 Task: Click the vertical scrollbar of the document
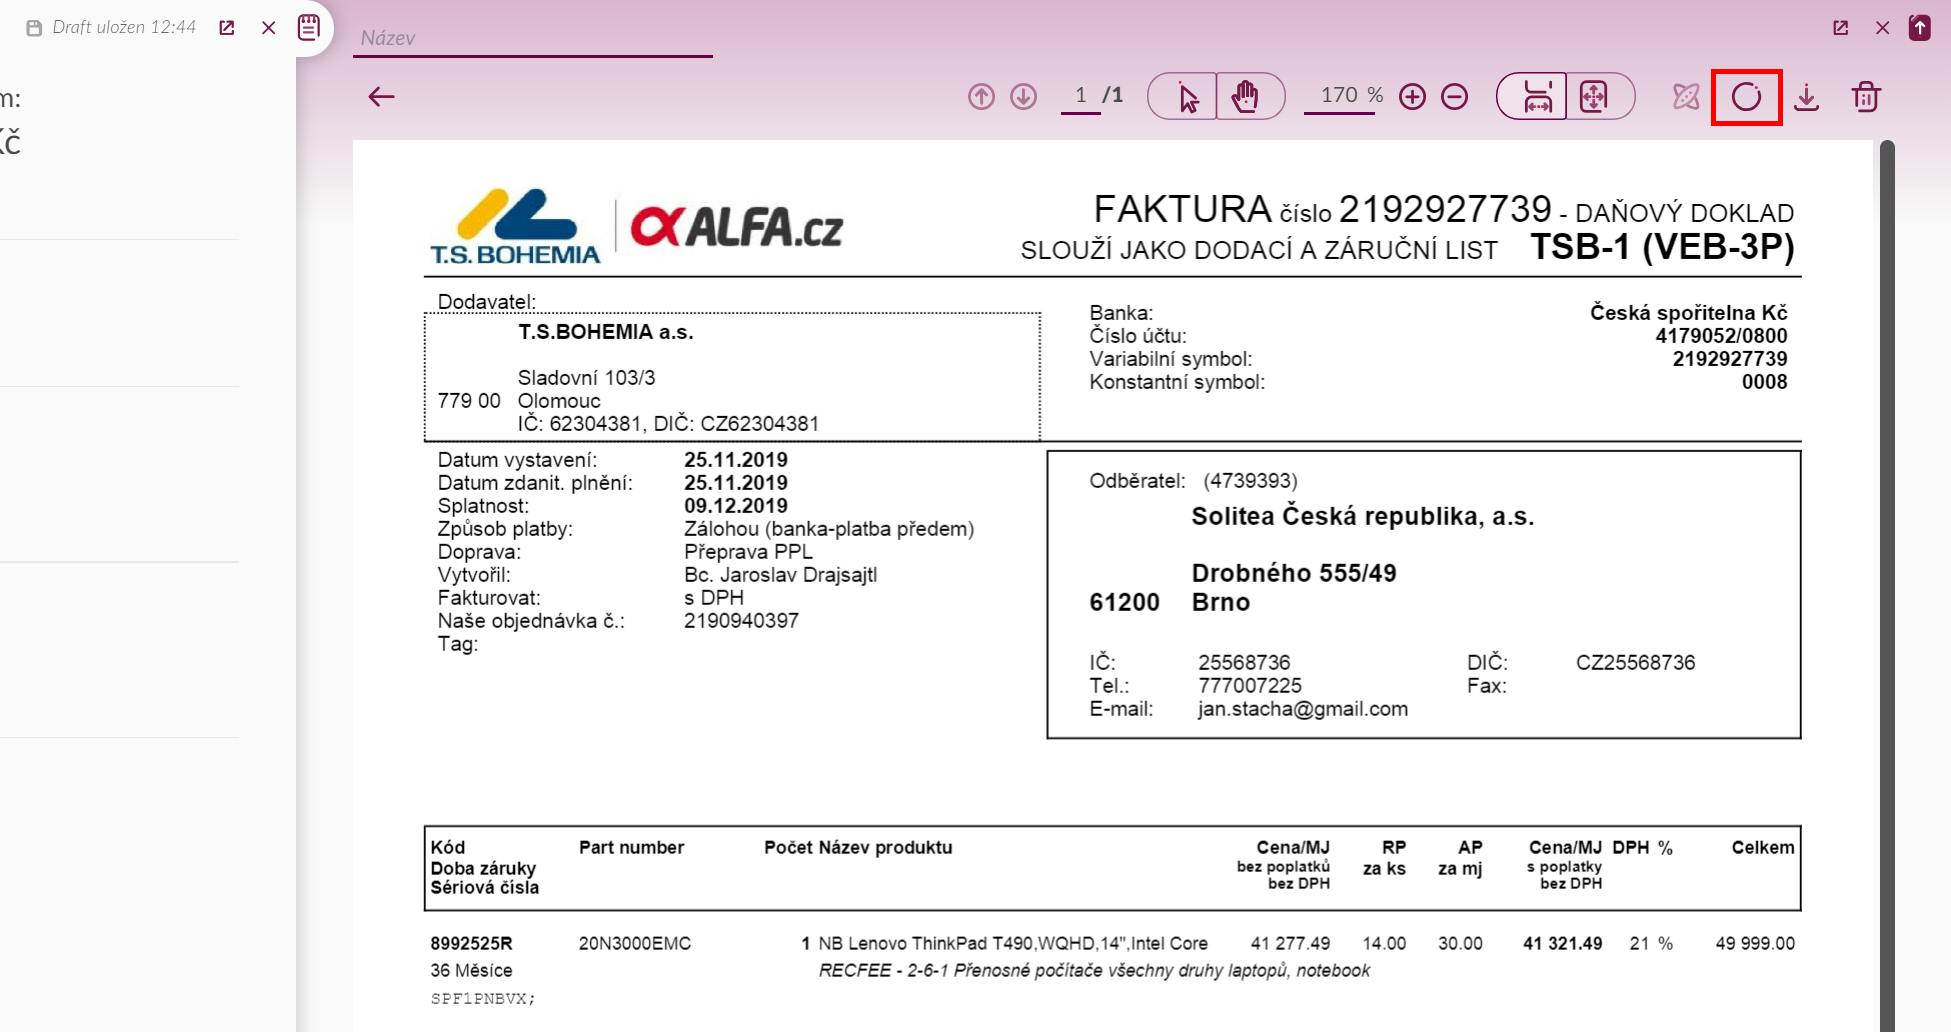click(1887, 585)
